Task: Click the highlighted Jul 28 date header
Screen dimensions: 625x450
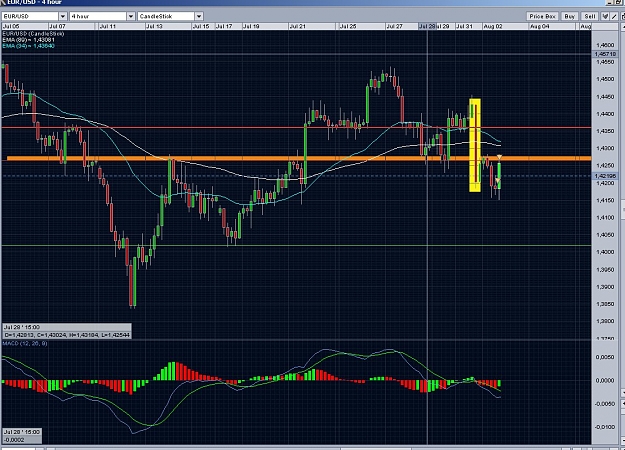Action: [x=427, y=26]
